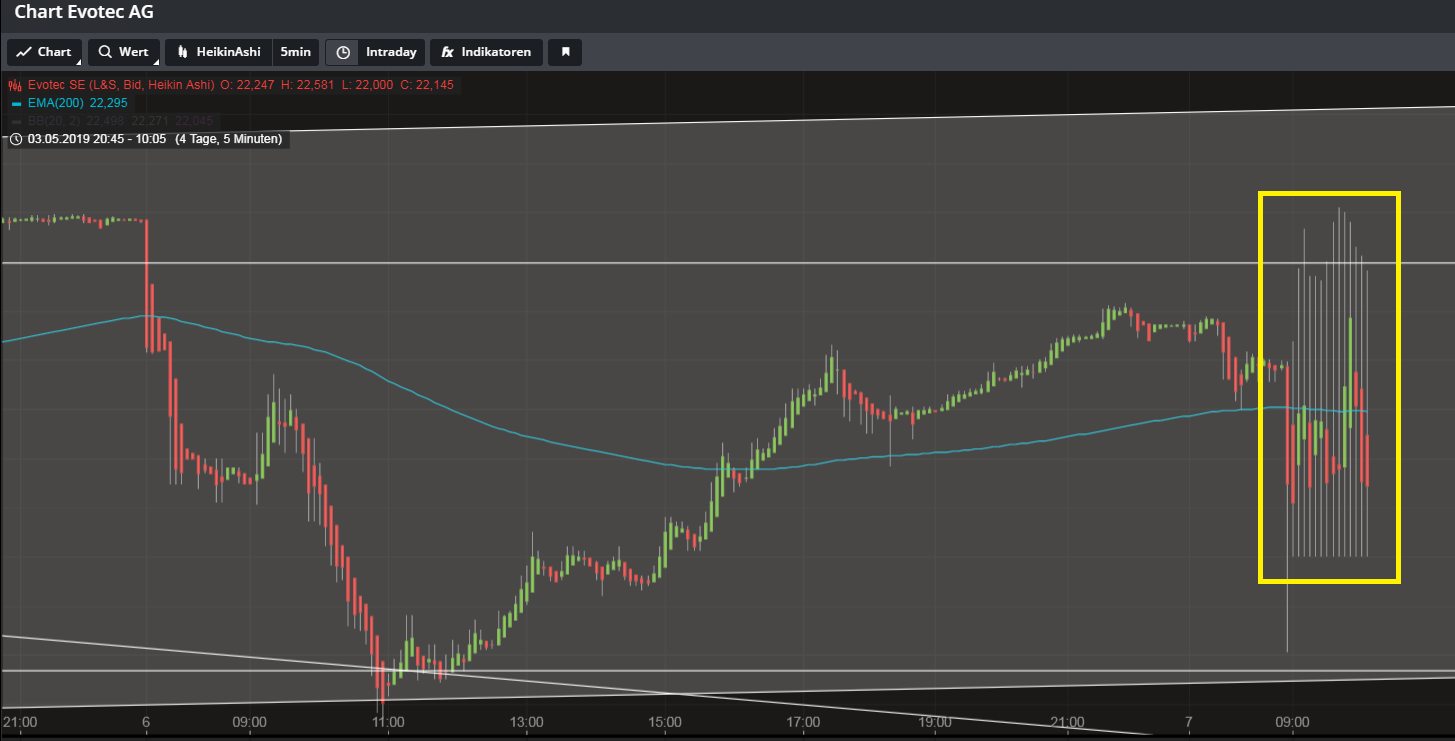Viewport: 1455px width, 741px height.
Task: Click the fx icon on Indikatoren
Action: (448, 52)
